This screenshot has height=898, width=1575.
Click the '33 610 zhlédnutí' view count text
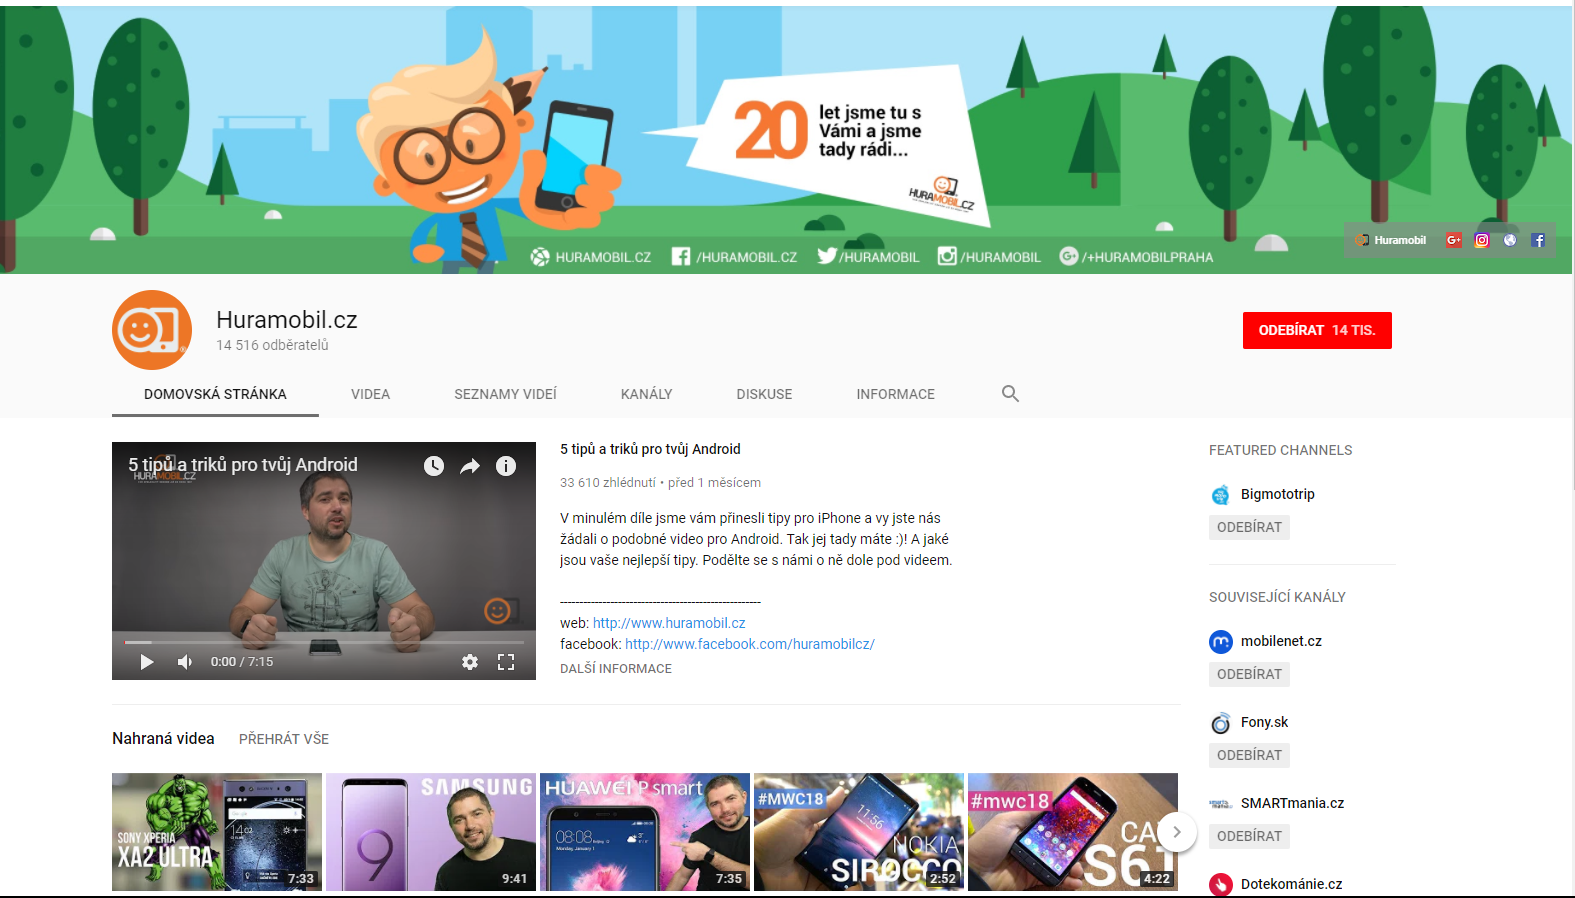[608, 483]
